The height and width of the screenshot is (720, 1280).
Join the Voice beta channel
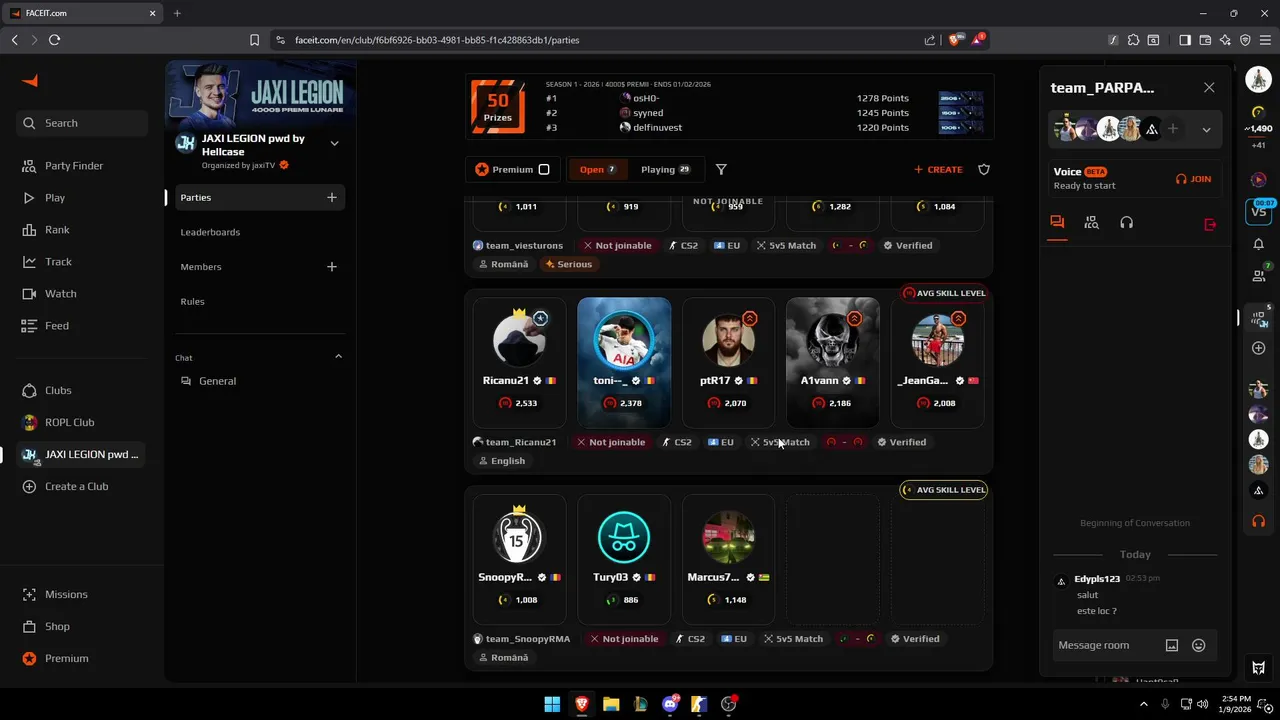pyautogui.click(x=1193, y=179)
